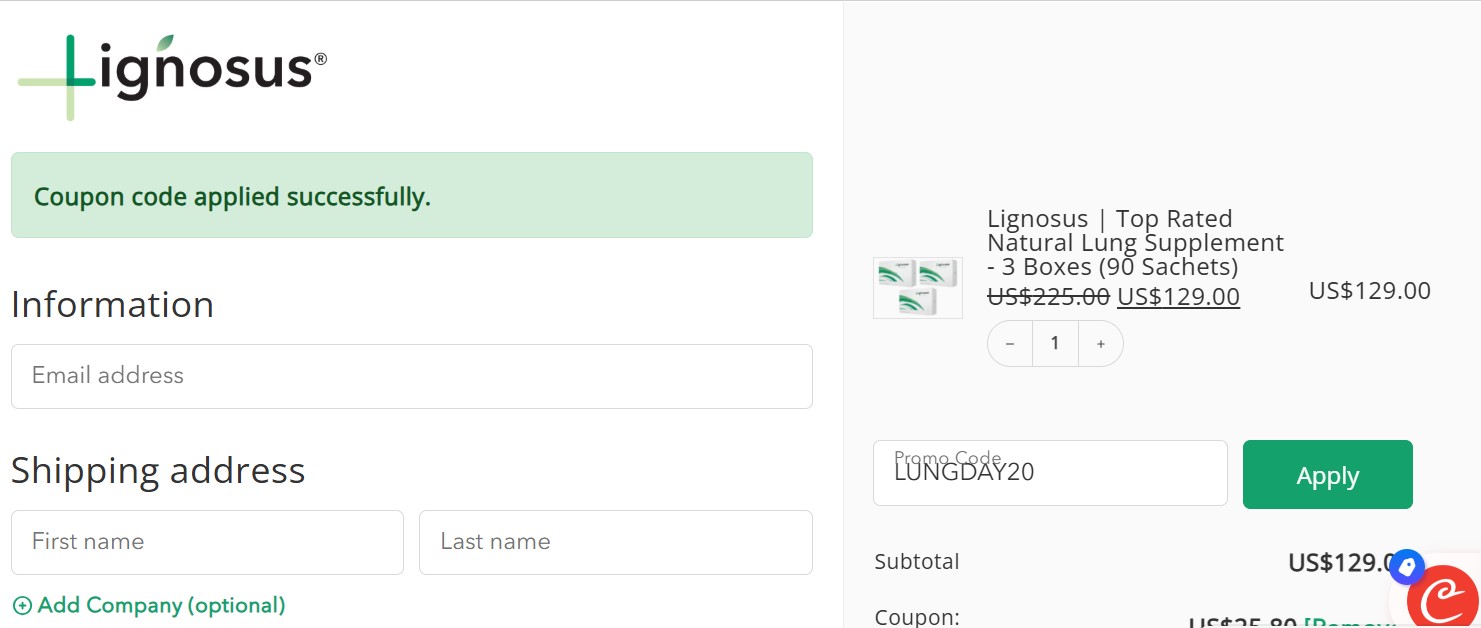Click the Lignosus product boxes thumbnail

[x=917, y=287]
